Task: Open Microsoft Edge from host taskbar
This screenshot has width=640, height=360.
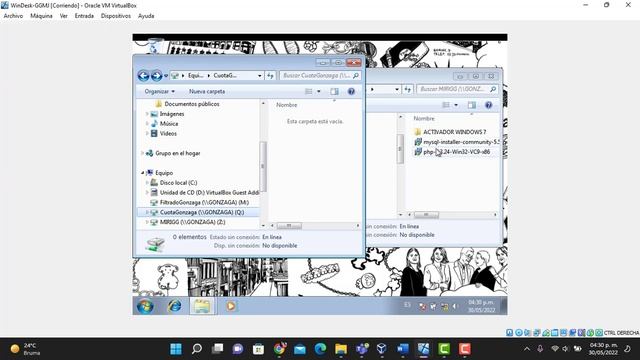Action: (x=320, y=349)
